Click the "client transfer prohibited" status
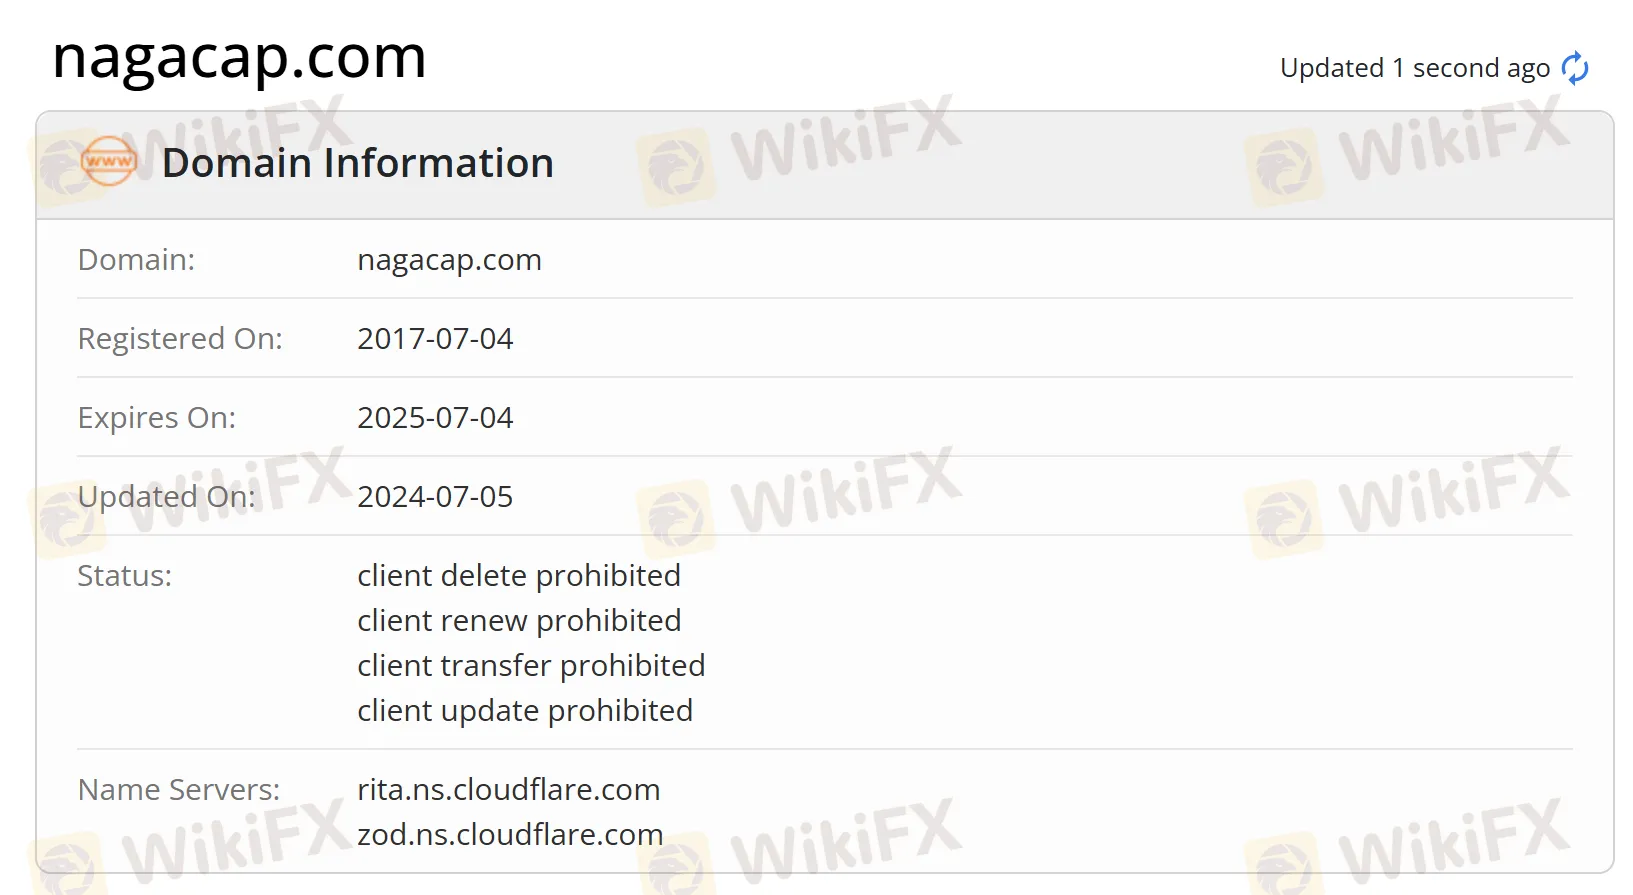 pos(531,666)
